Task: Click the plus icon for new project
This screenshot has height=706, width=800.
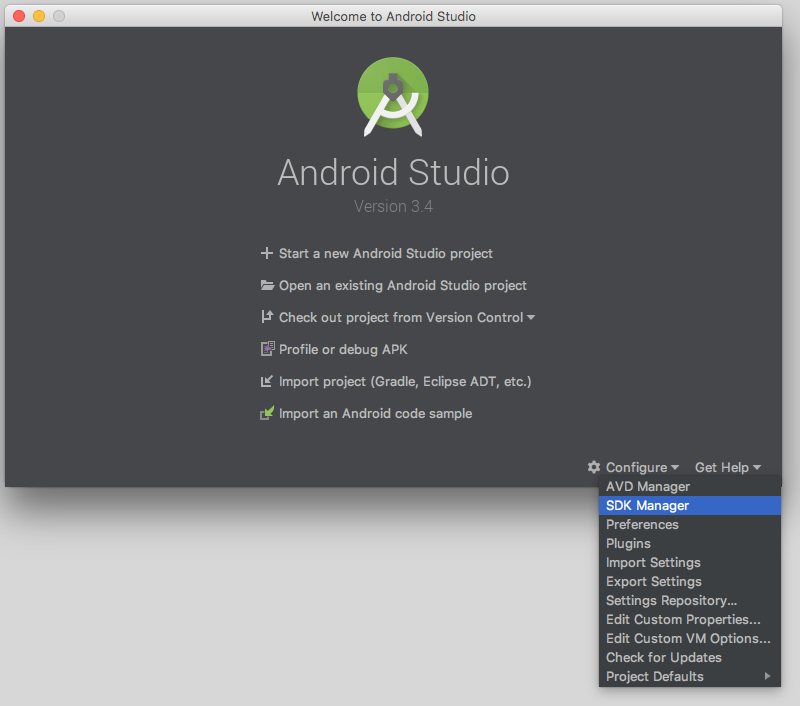Action: pos(267,254)
